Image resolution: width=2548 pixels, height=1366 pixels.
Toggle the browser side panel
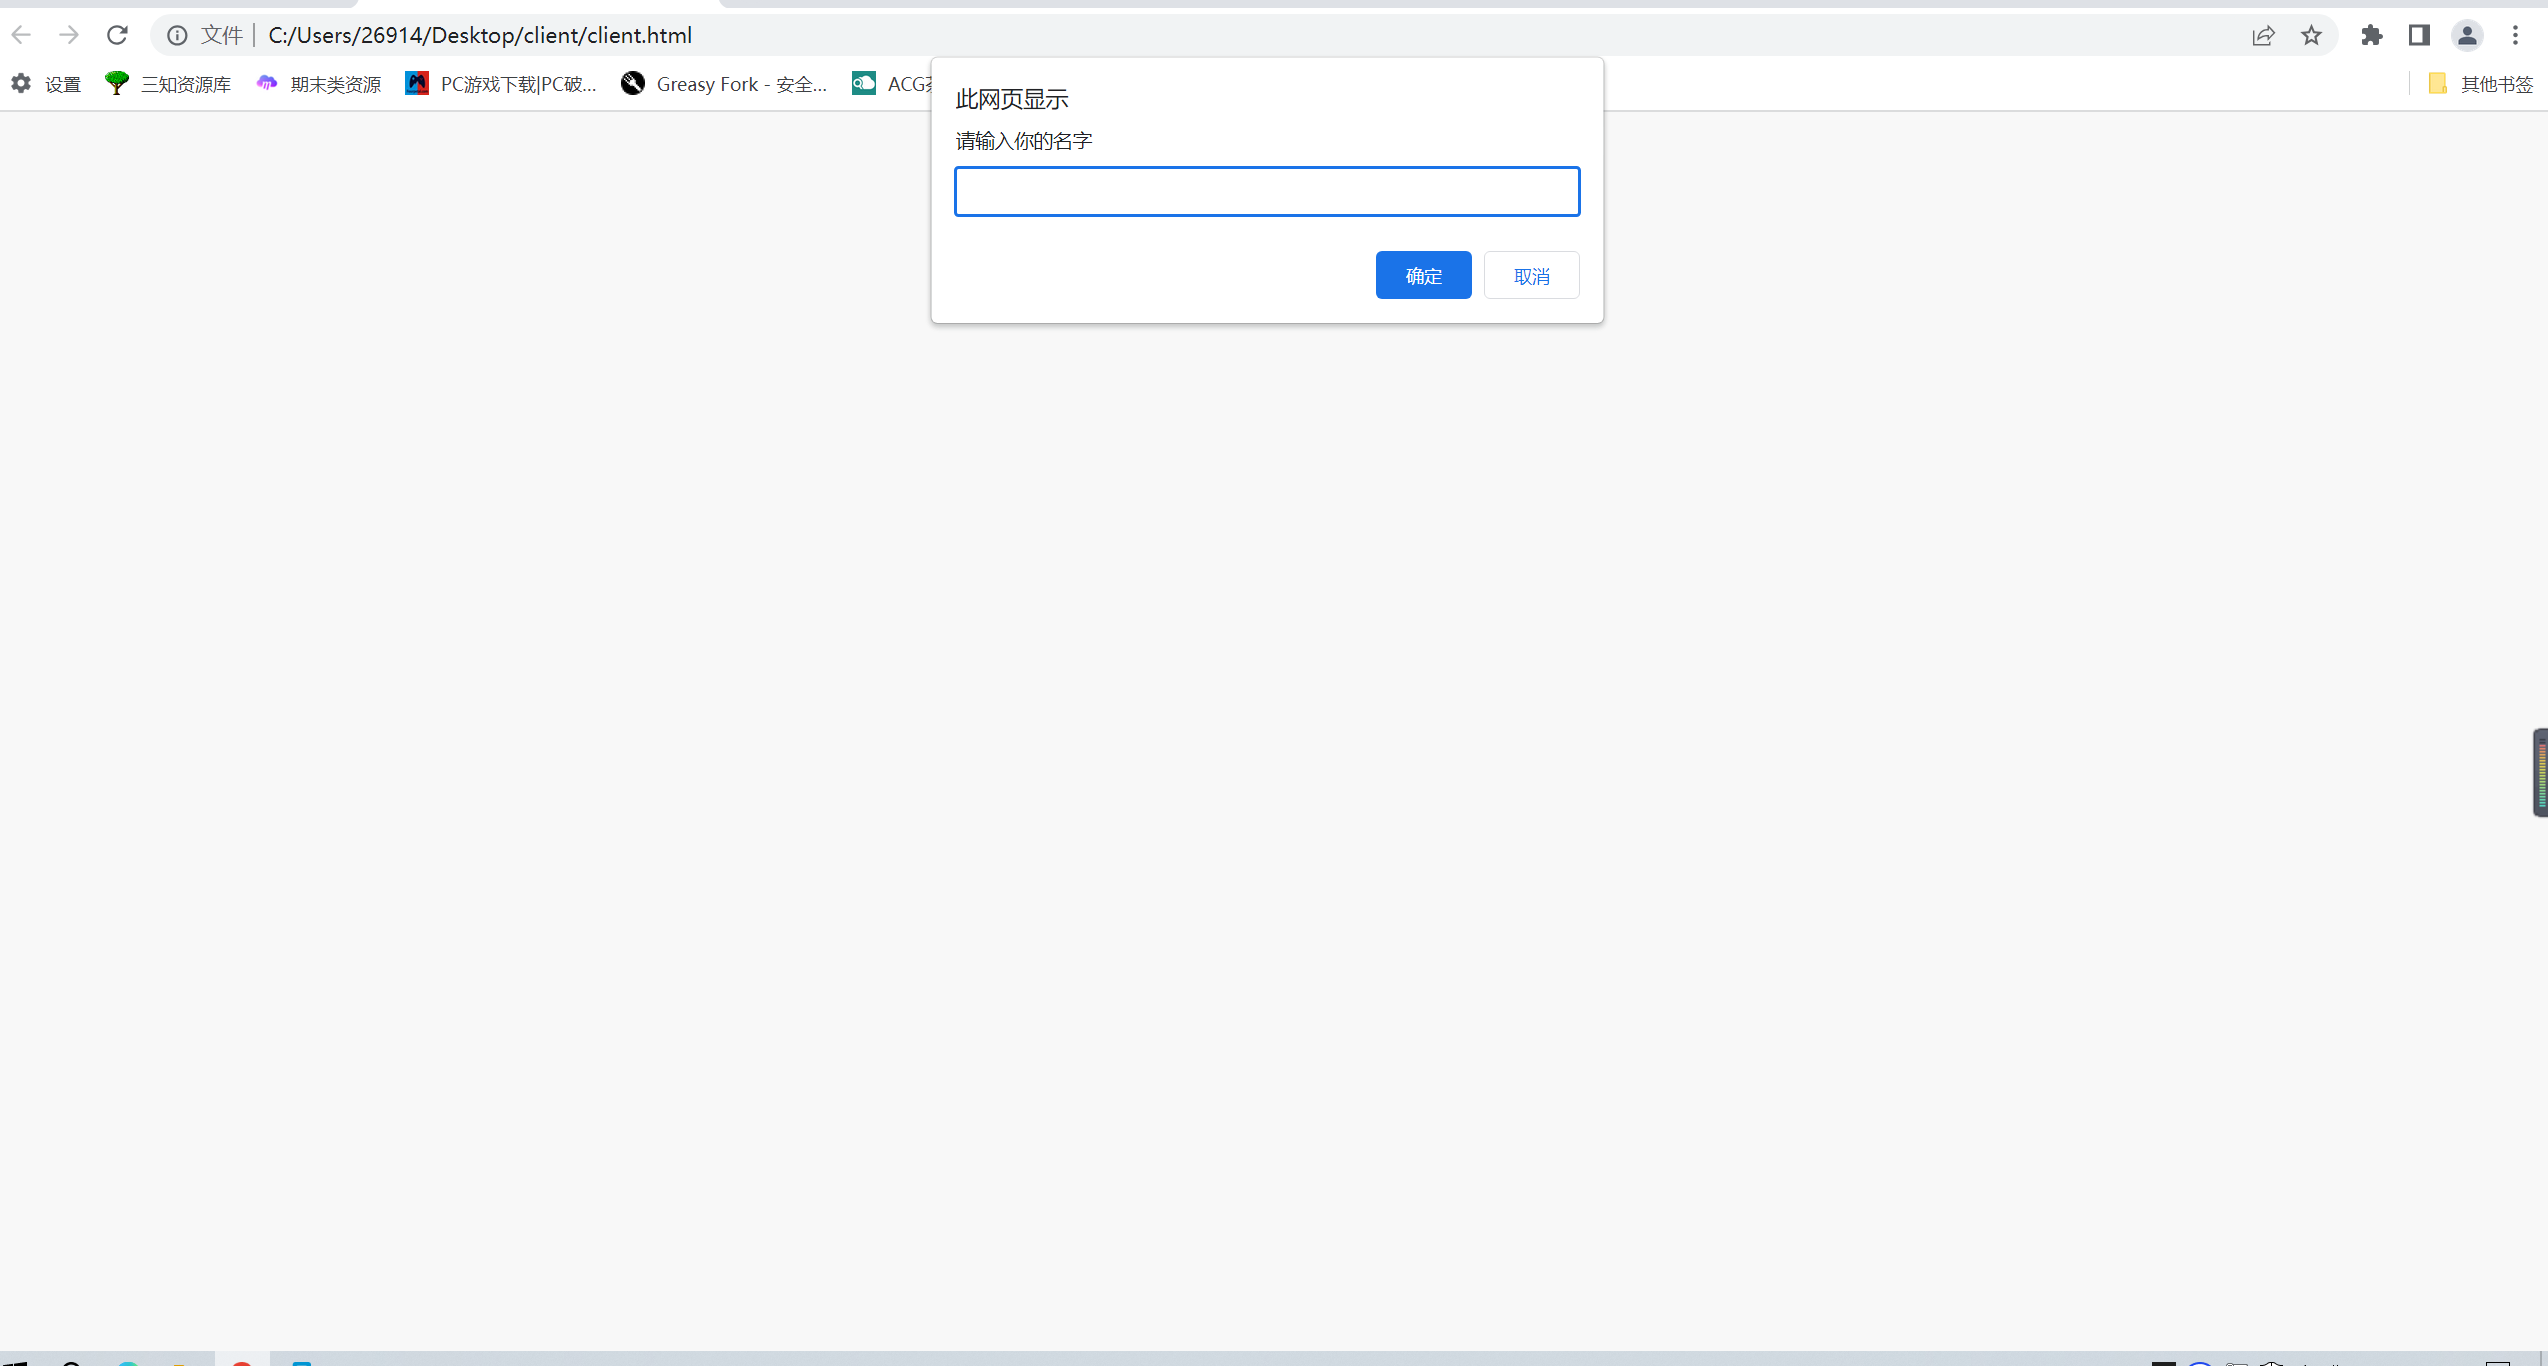tap(2419, 35)
